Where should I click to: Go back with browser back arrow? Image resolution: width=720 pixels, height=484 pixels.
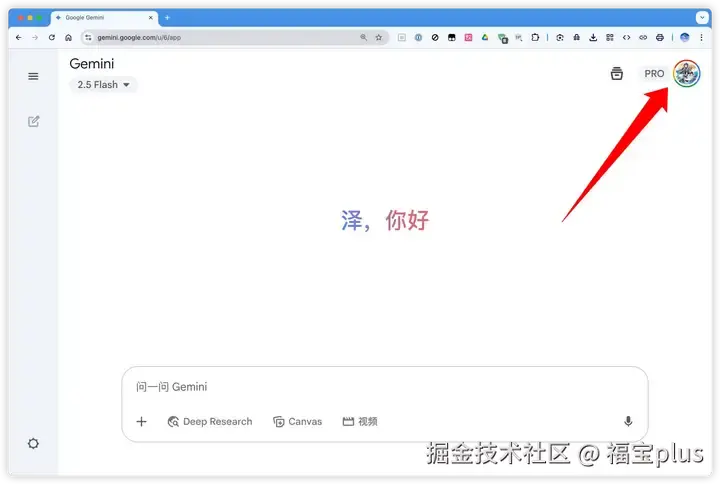19,38
